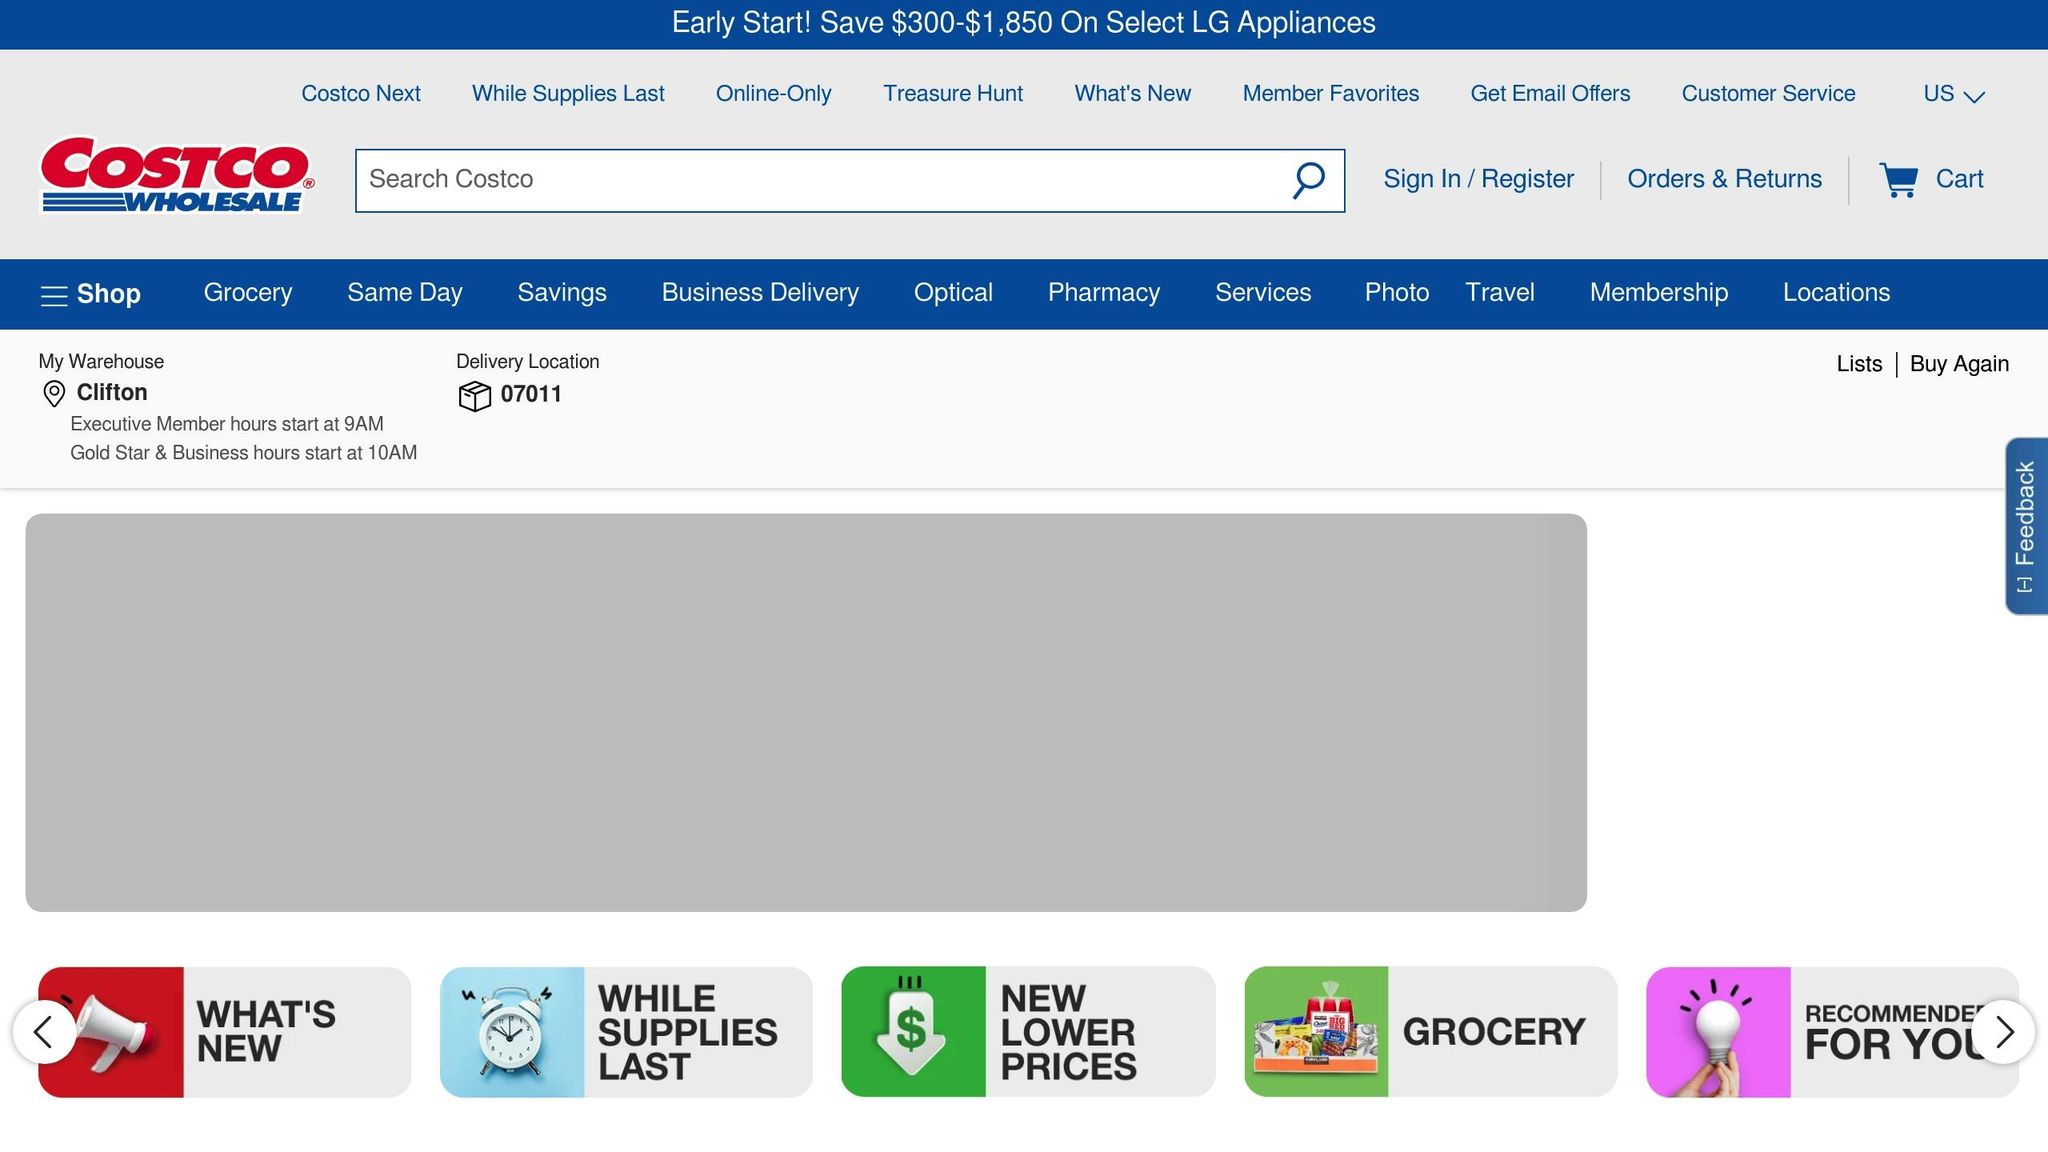Open the While Supplies Last clock tile
This screenshot has height=1152, width=2048.
click(x=626, y=1032)
